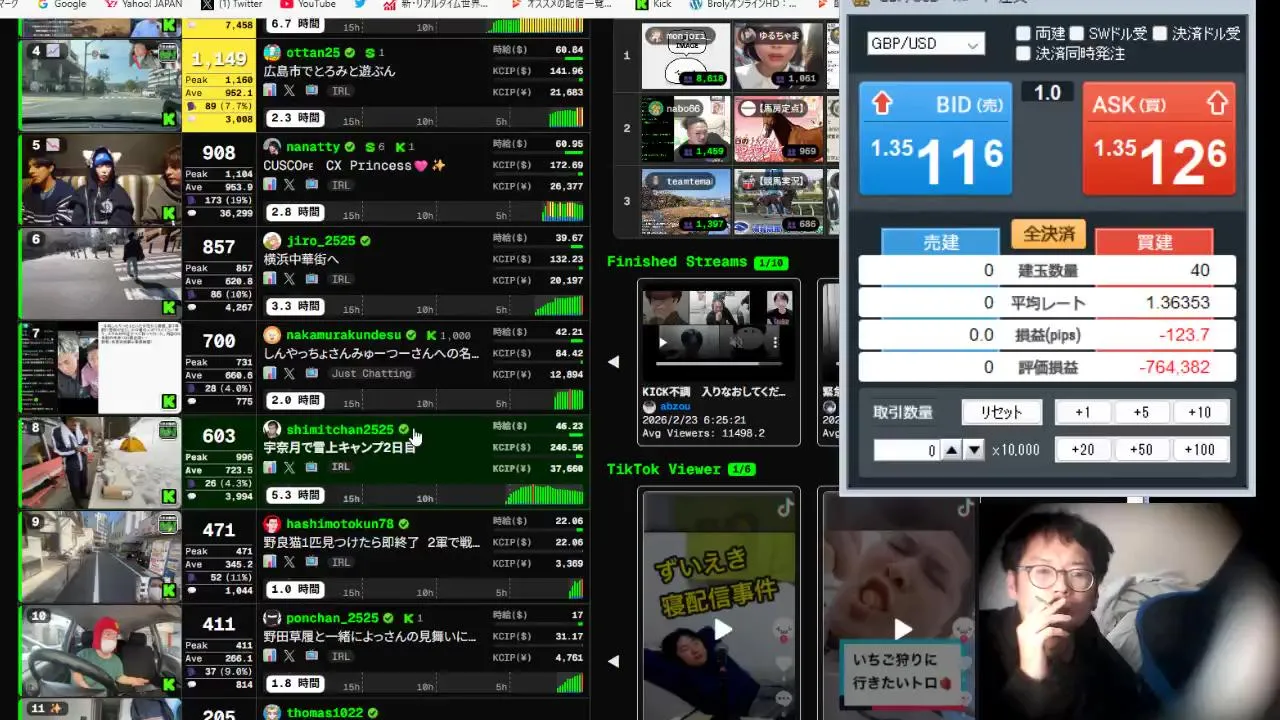Open the X profile icon for nakamurakundesu
The height and width of the screenshot is (720, 1280).
[289, 373]
